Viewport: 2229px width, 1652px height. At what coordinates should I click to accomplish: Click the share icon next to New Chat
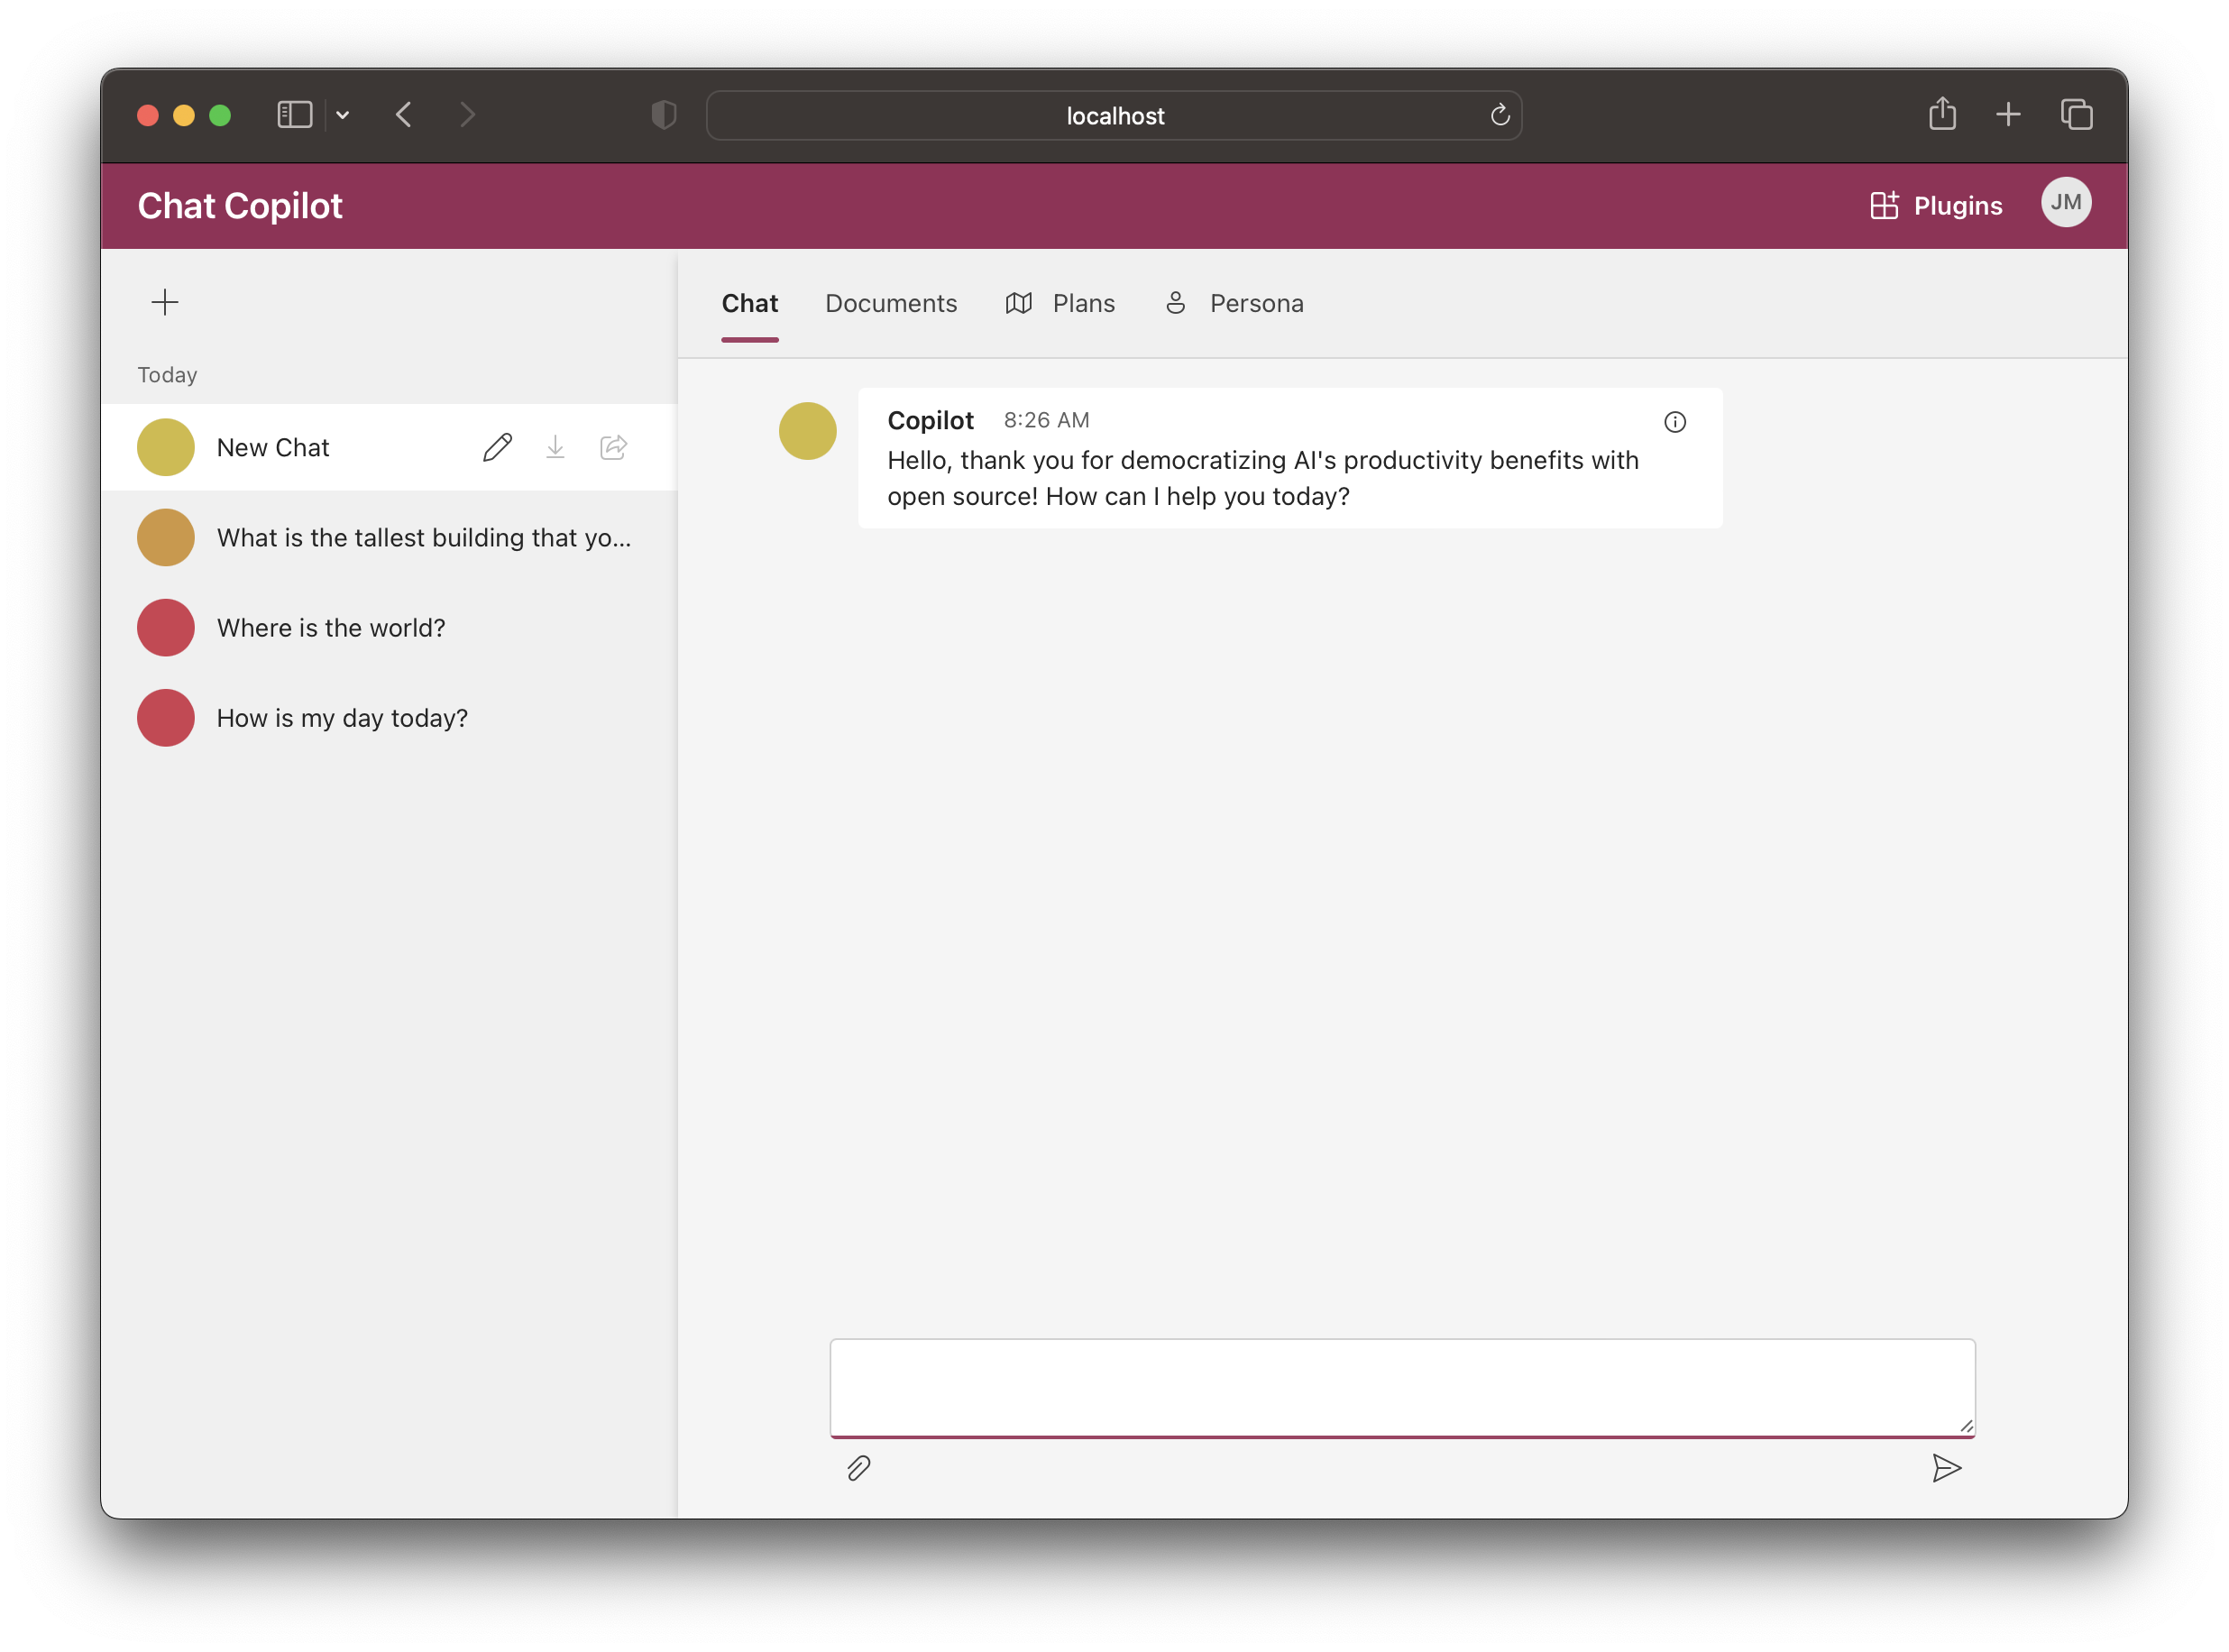pos(613,447)
